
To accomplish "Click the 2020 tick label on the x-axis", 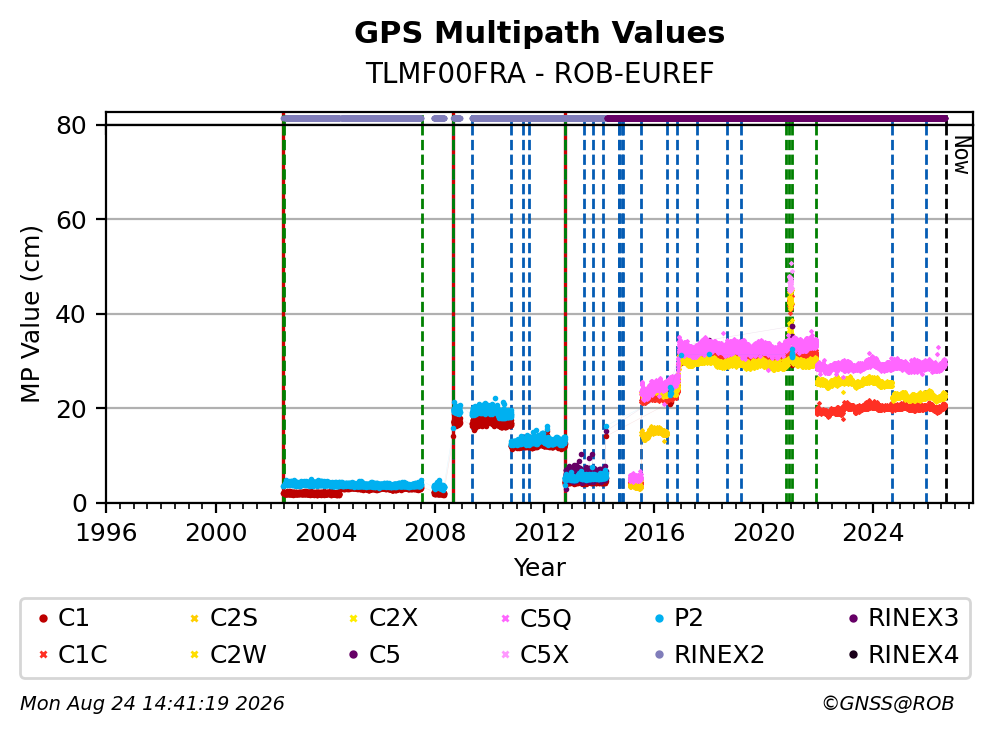I will click(764, 533).
